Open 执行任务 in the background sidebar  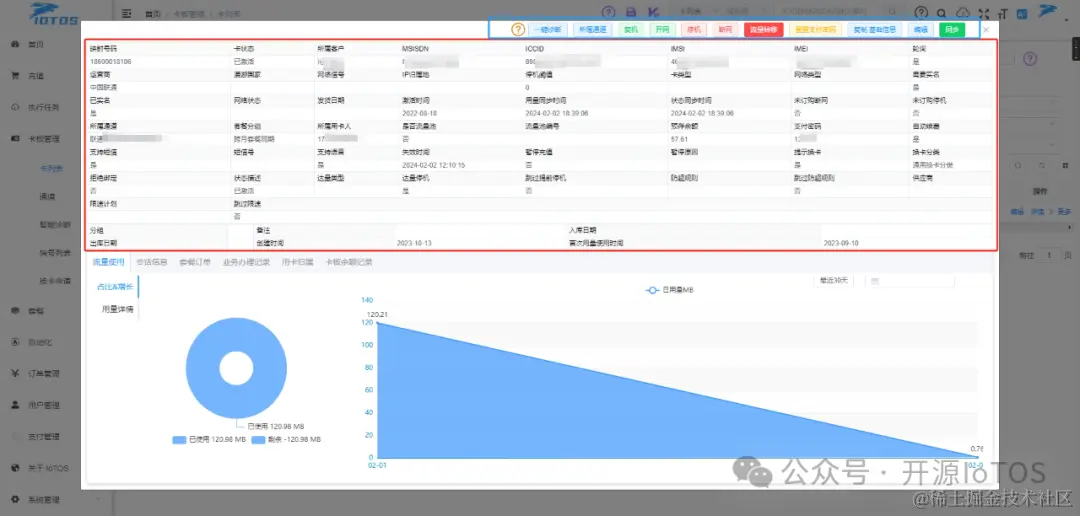[x=43, y=107]
